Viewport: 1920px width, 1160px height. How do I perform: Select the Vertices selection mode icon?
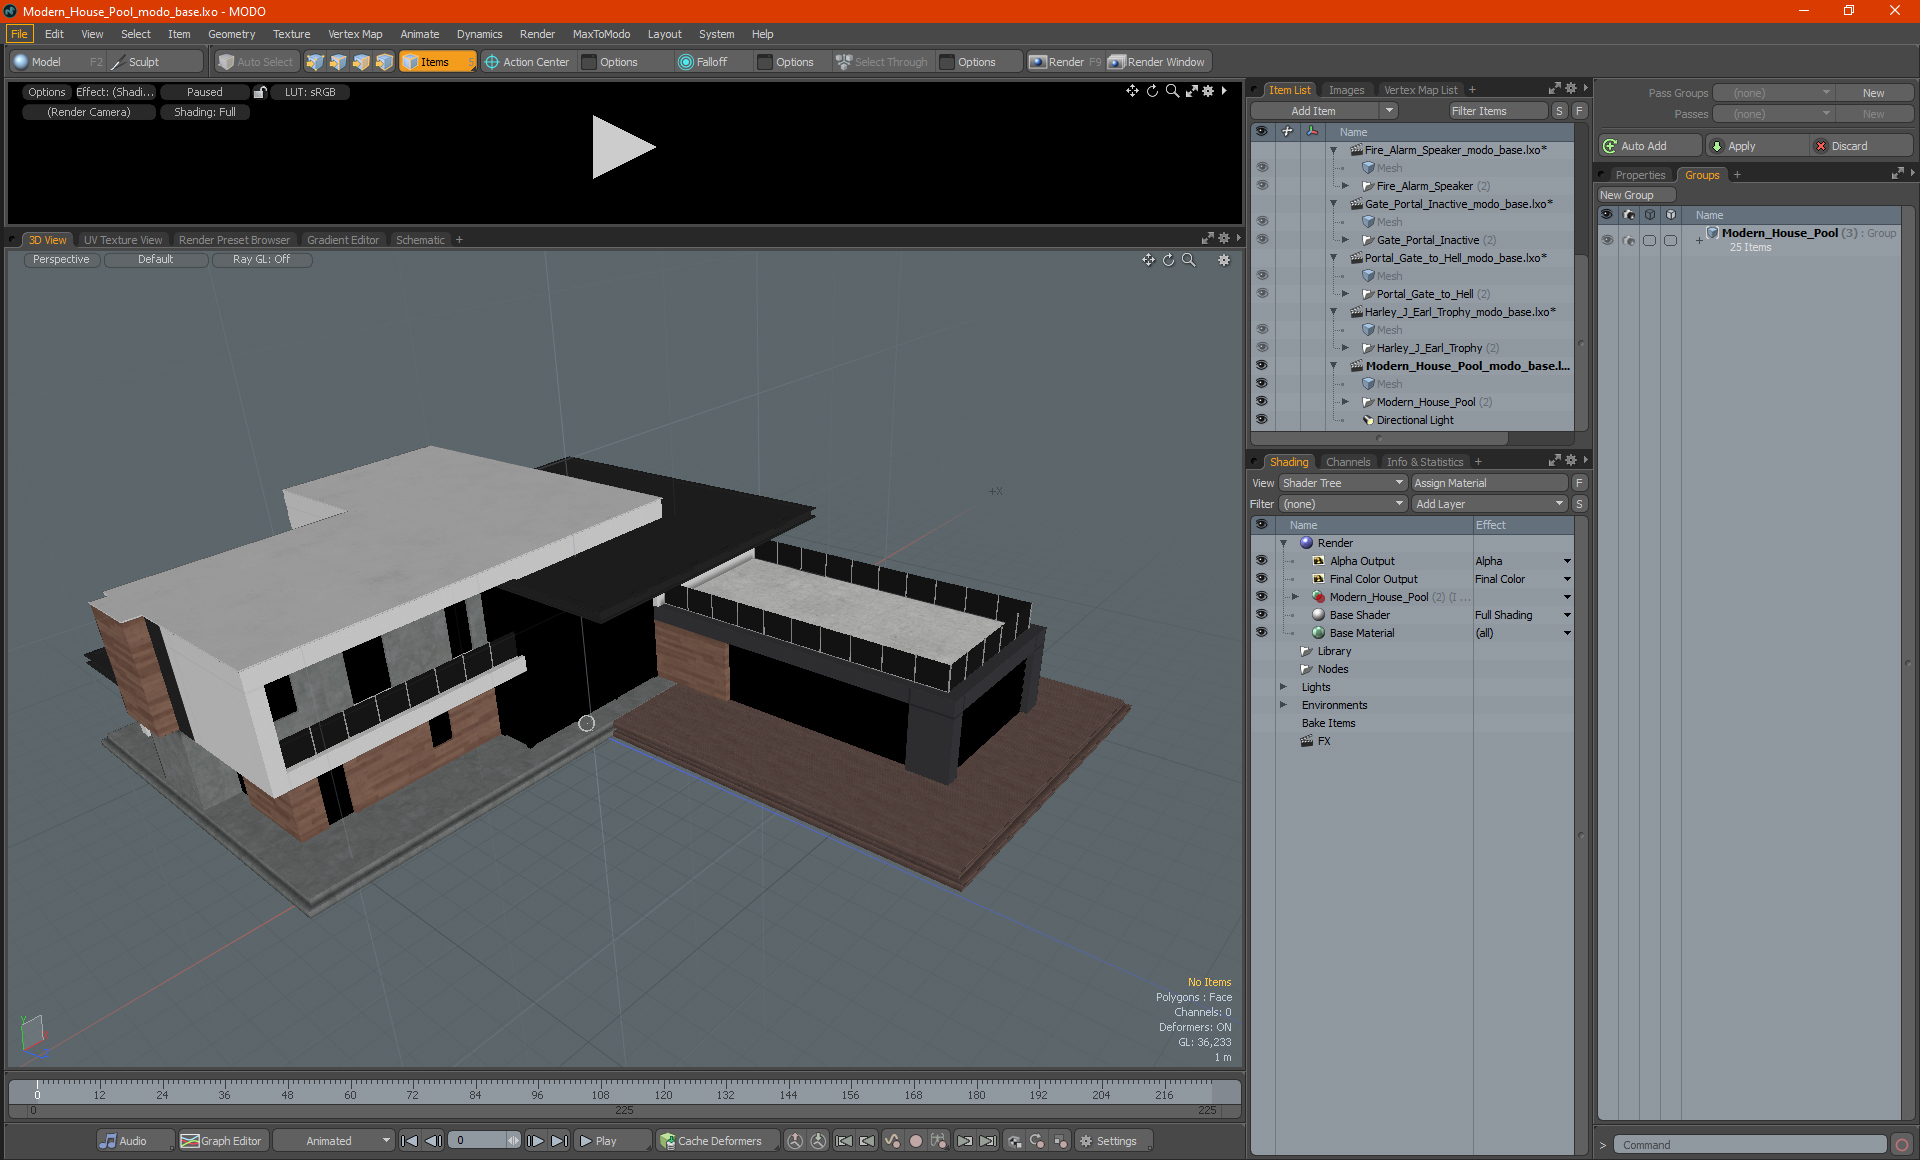pyautogui.click(x=315, y=62)
